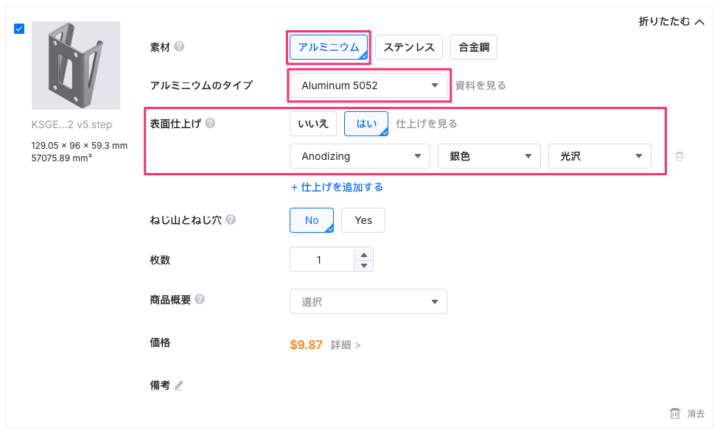720x436 pixels.
Task: Click the 枚数 quantity input field
Action: click(322, 260)
